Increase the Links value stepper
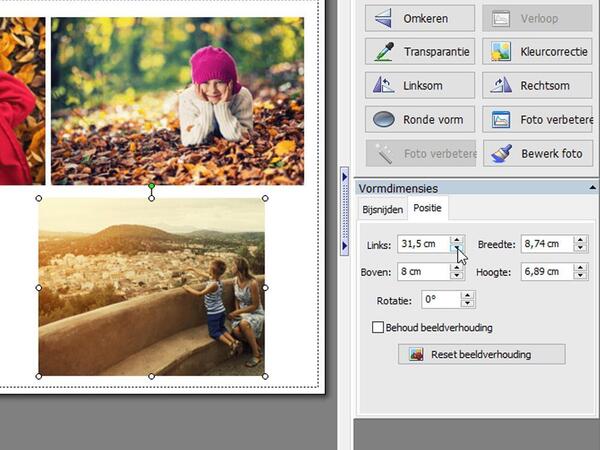600x450 pixels. point(457,239)
